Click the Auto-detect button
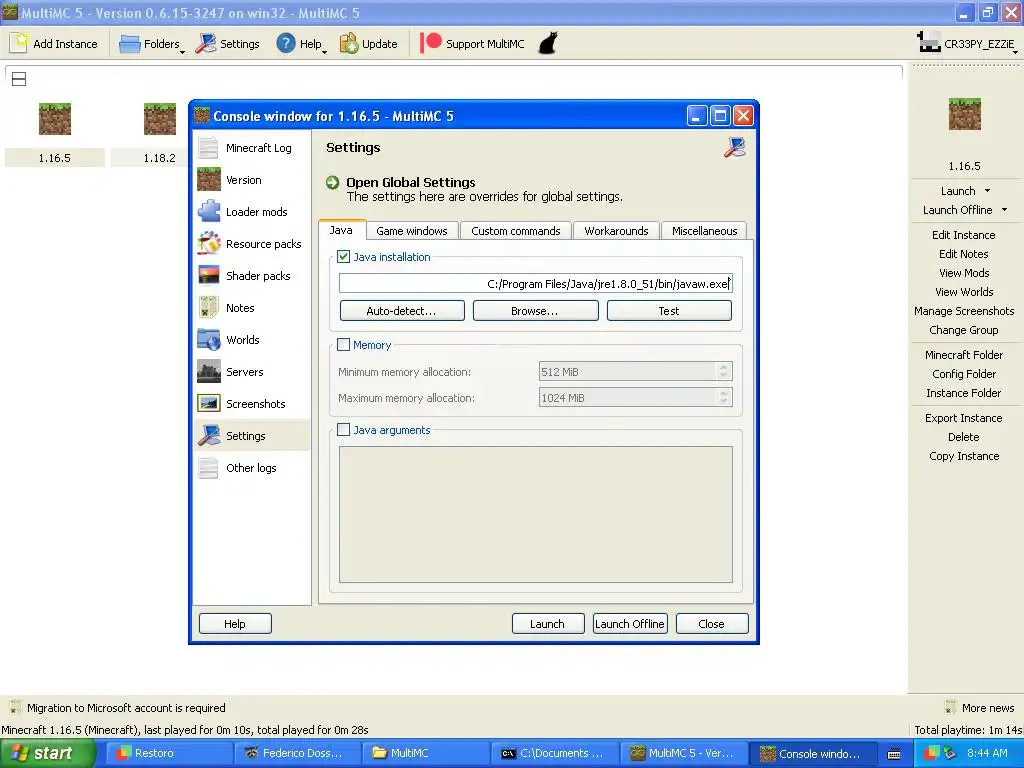The width and height of the screenshot is (1024, 768). 402,311
